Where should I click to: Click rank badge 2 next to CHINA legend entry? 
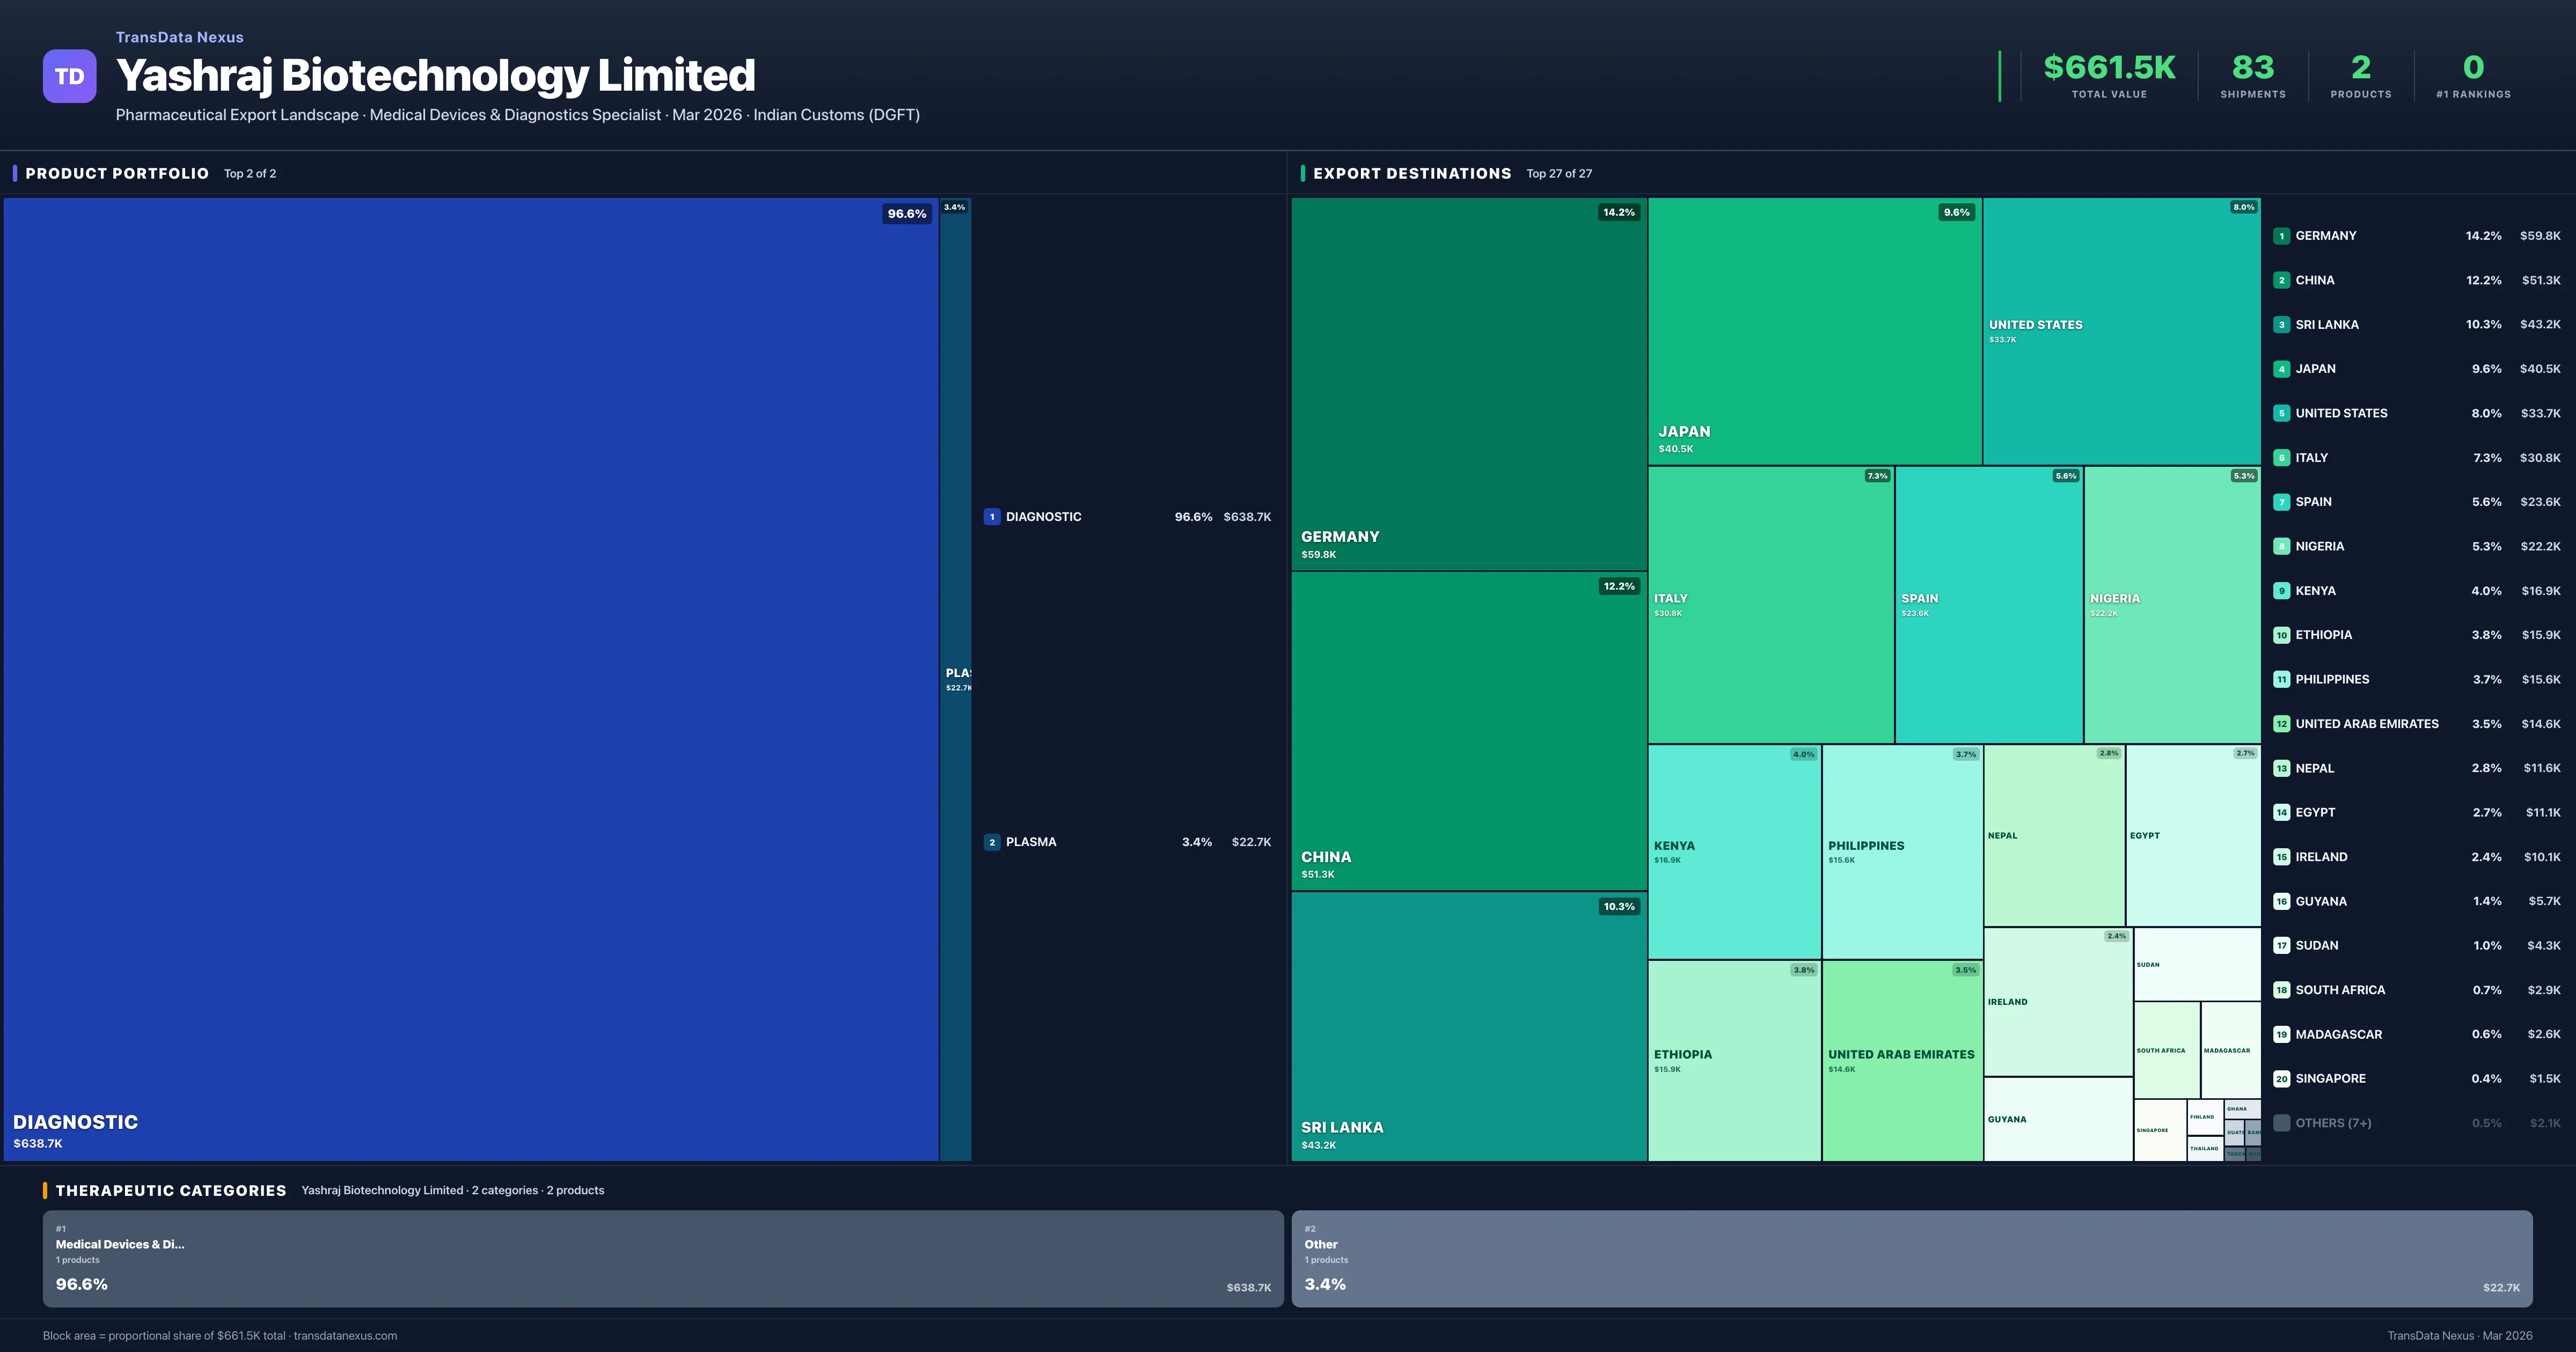click(2281, 280)
